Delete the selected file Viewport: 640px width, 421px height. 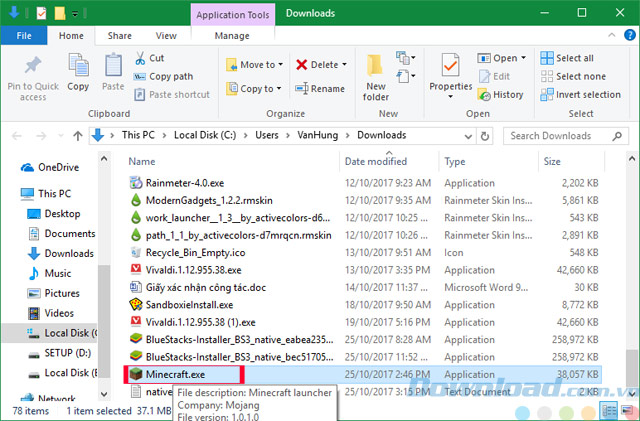317,65
